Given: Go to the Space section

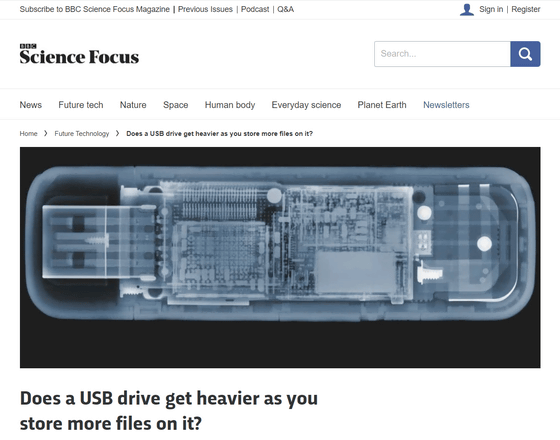Looking at the screenshot, I should 176,105.
